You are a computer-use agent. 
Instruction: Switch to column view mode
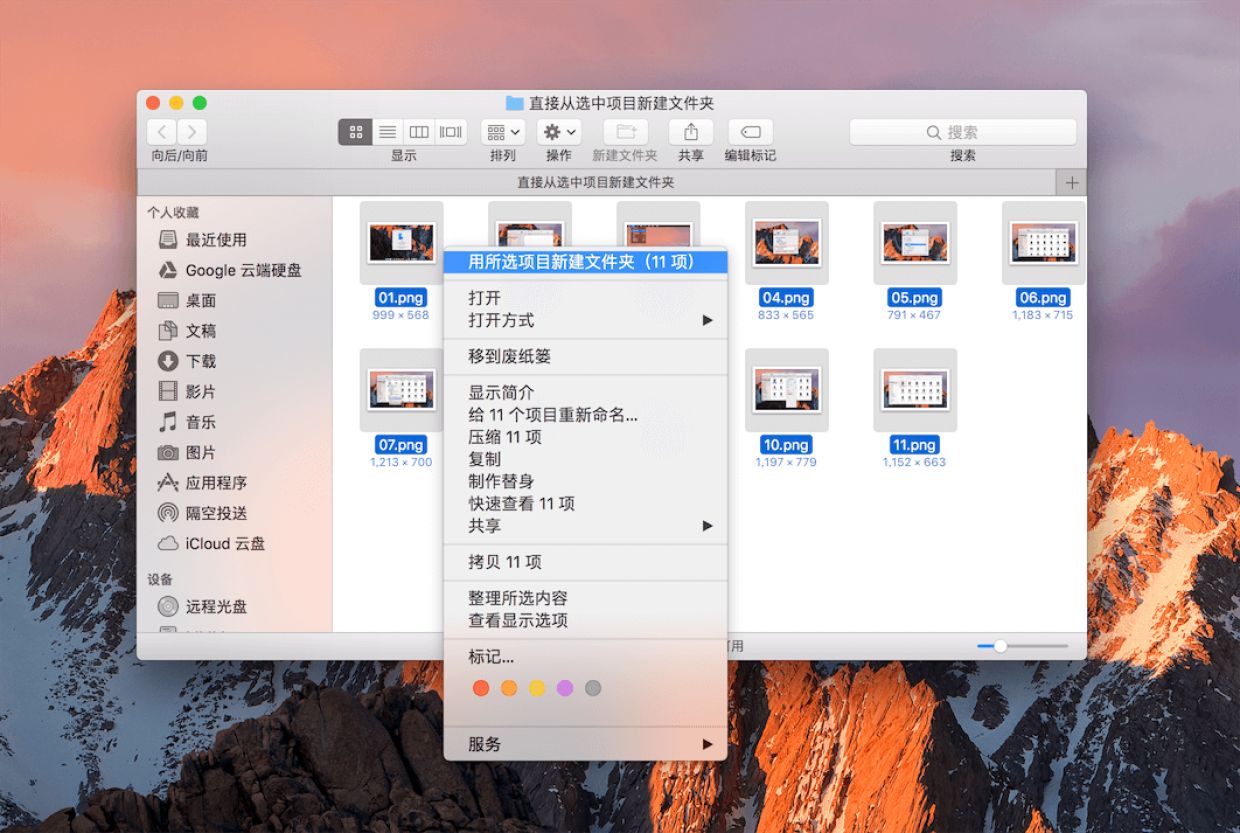click(419, 132)
